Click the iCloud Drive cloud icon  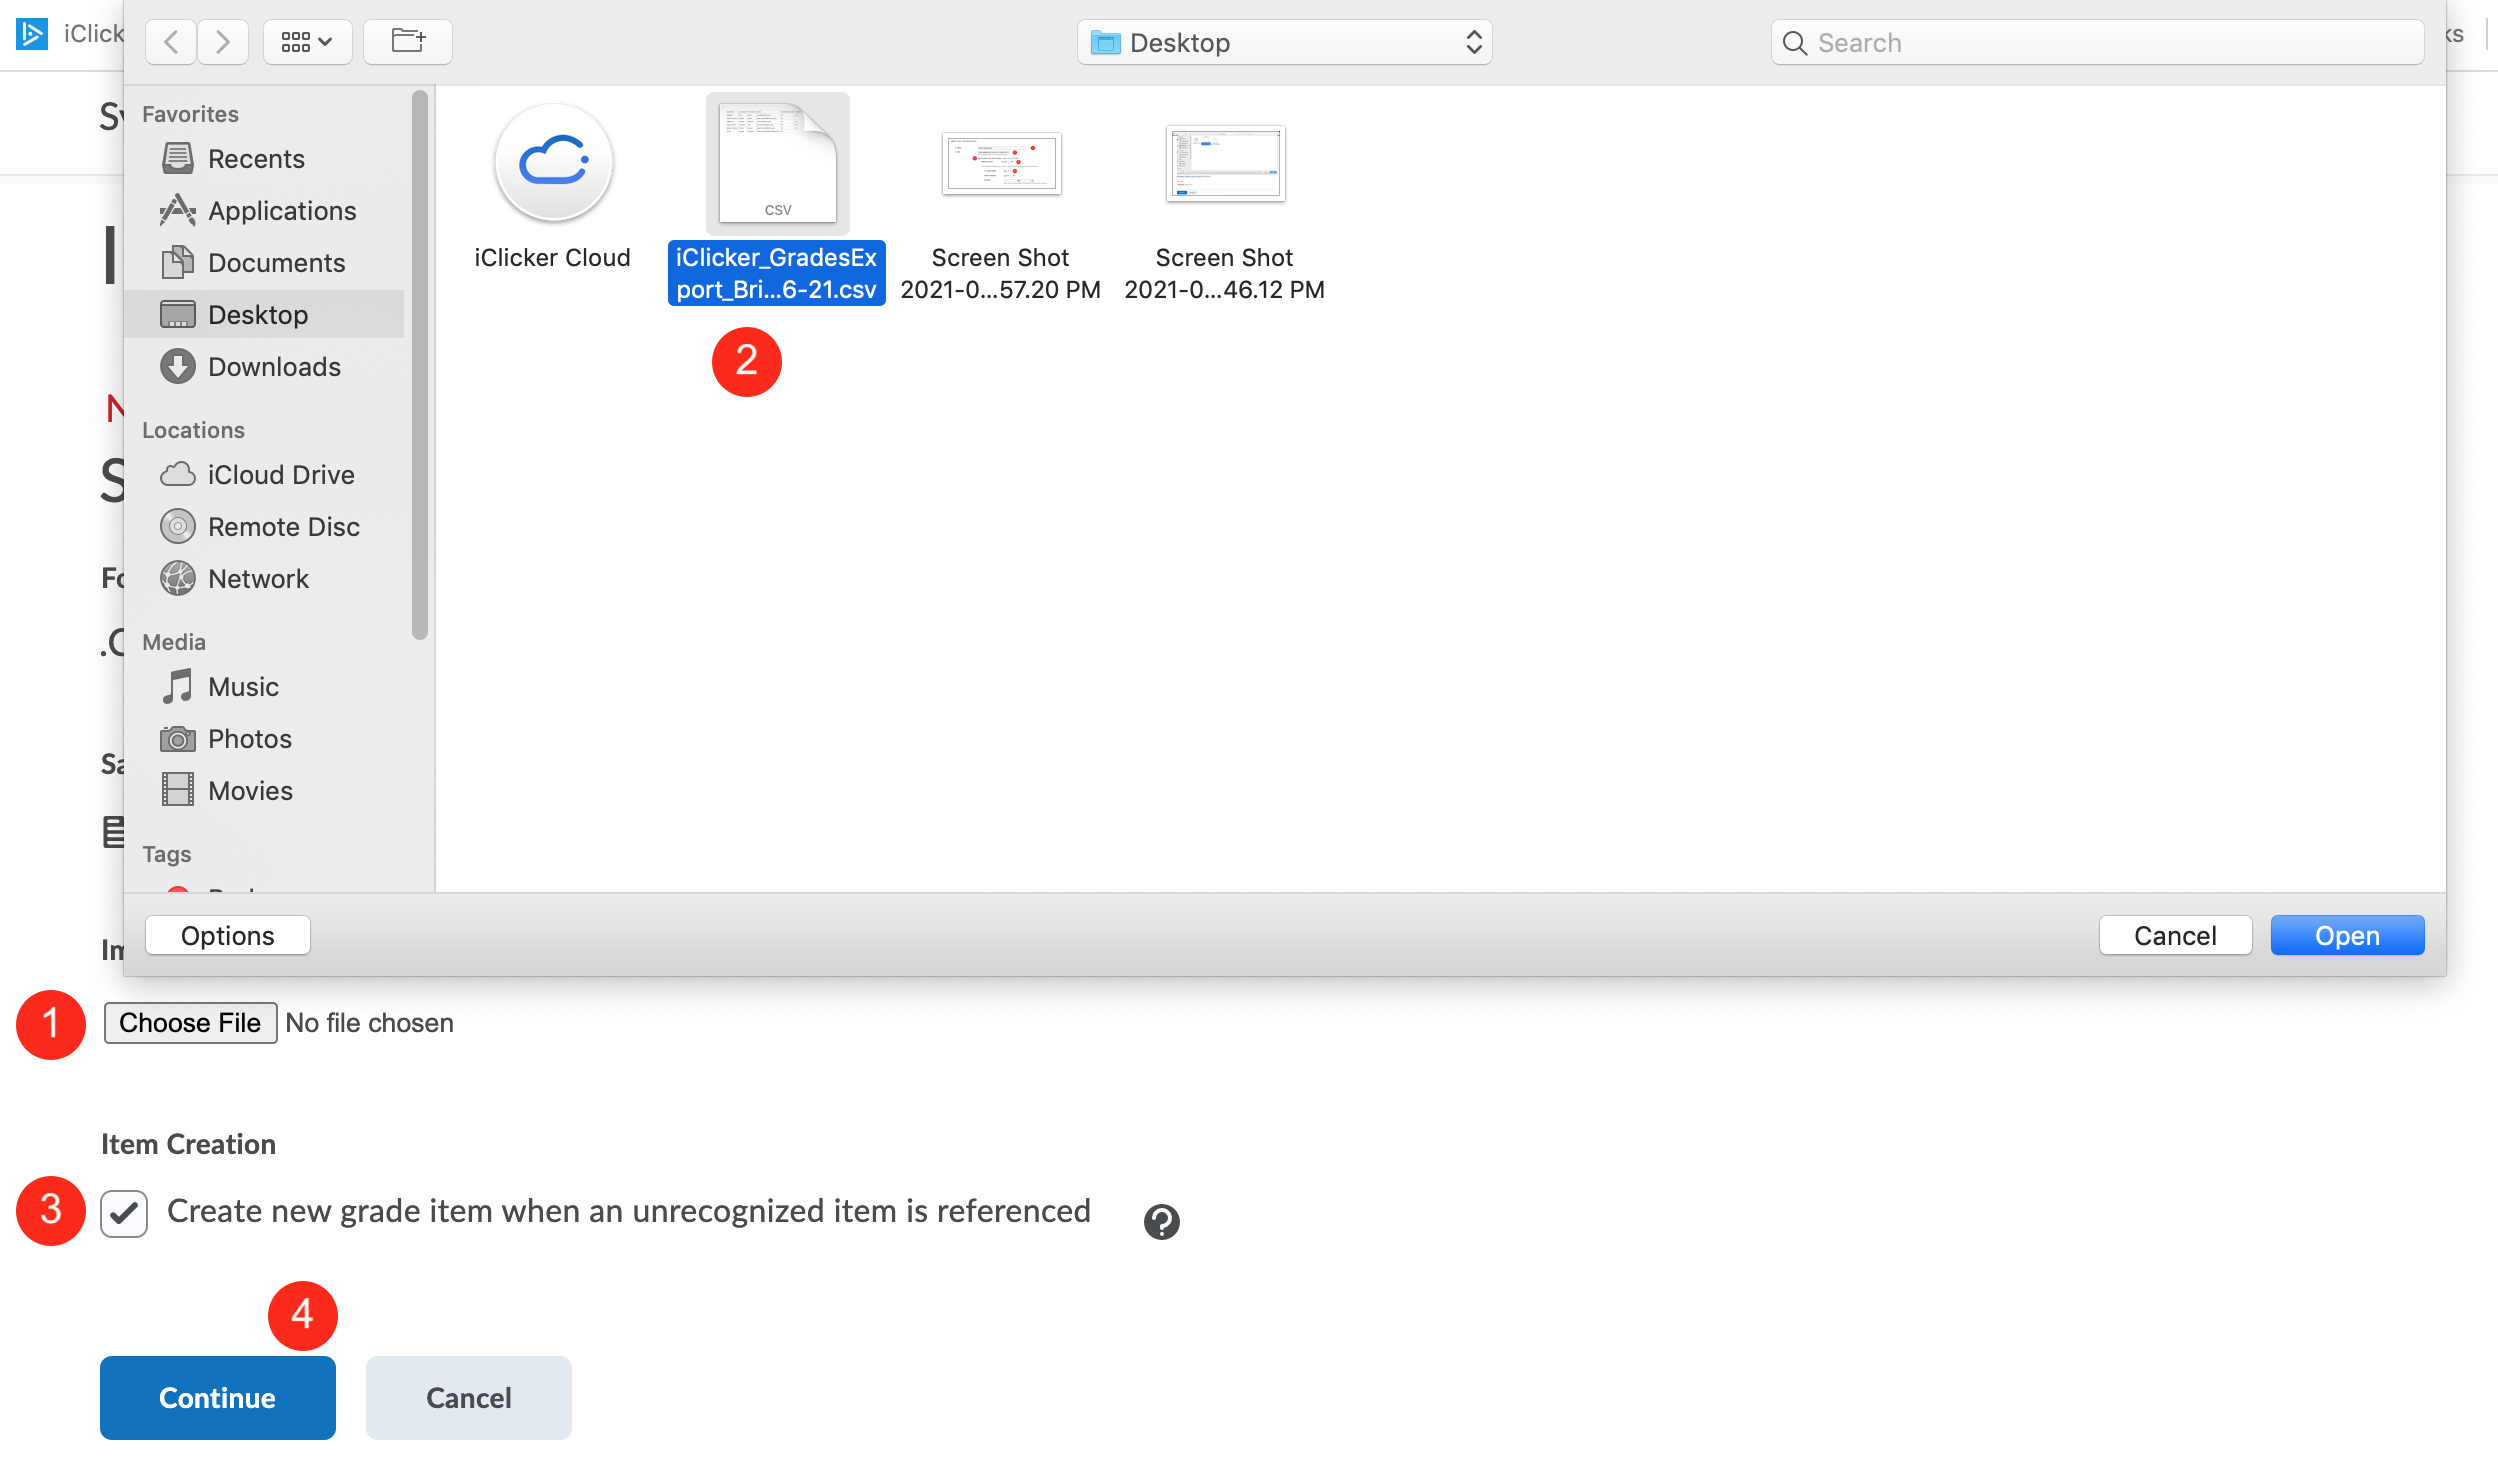[x=178, y=474]
